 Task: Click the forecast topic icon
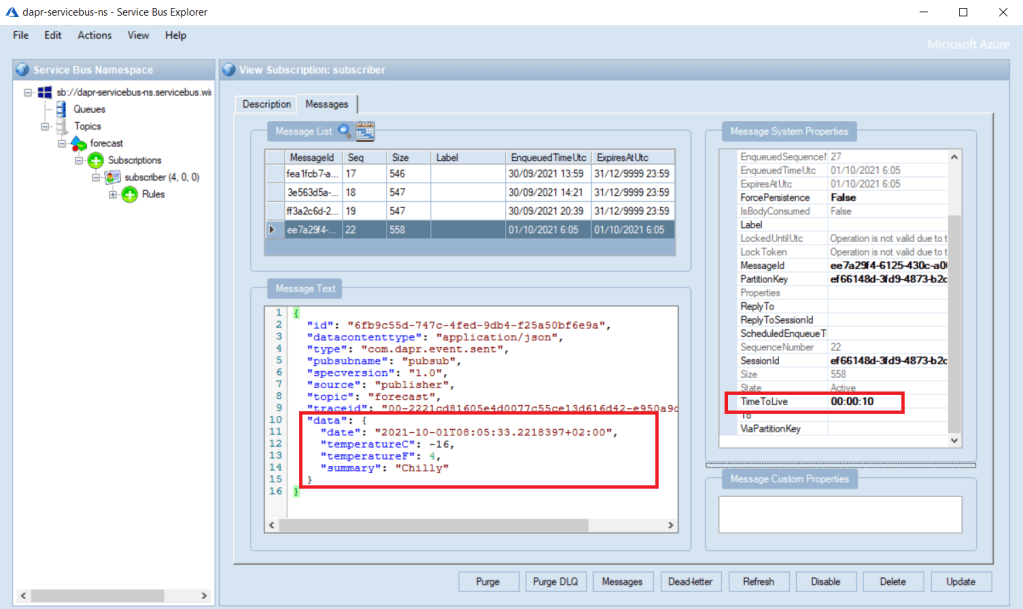point(78,143)
